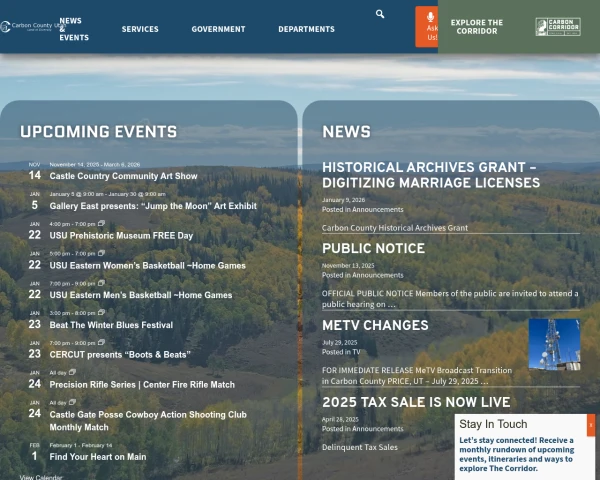Expand the Services menu

(x=140, y=29)
